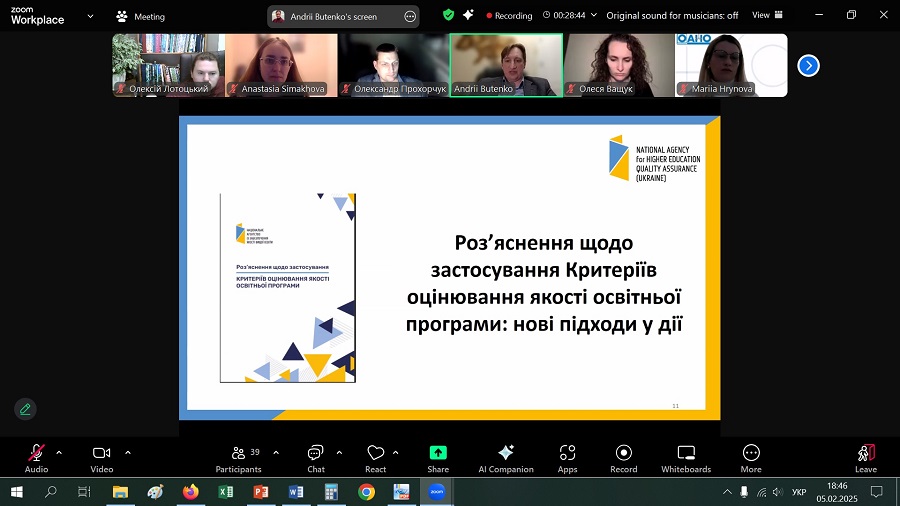900x506 pixels.
Task: Toggle meeting Record button
Action: (x=624, y=456)
